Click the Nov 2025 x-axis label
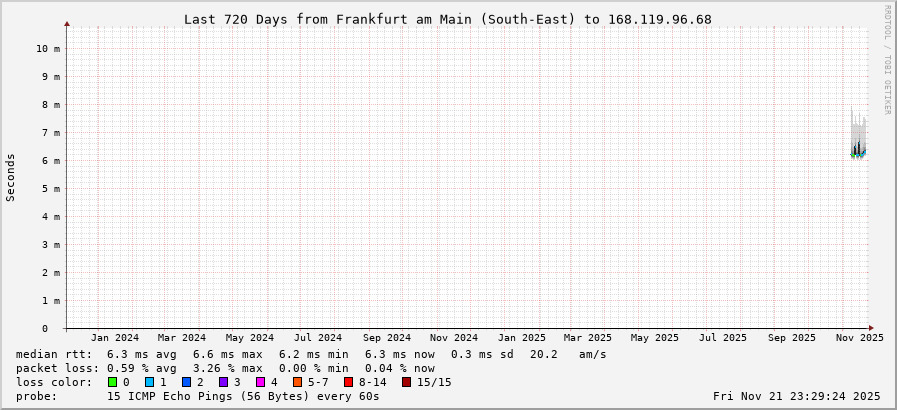 (860, 338)
